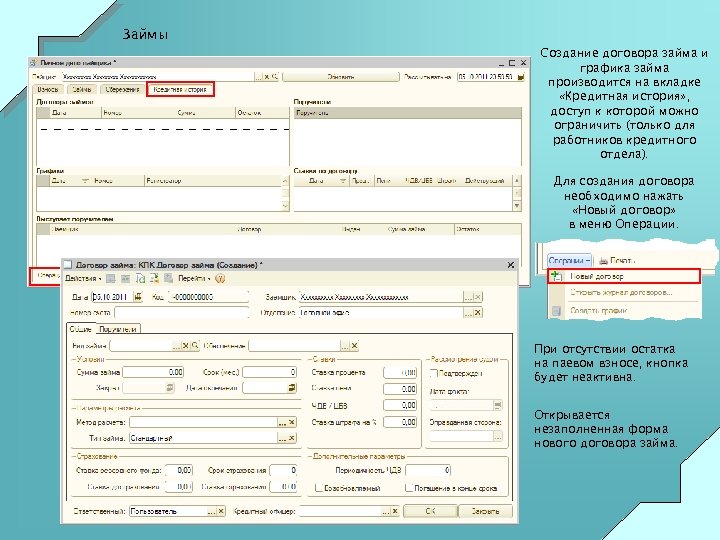Clear the Вид займа field
720x540 pixels.
point(186,346)
